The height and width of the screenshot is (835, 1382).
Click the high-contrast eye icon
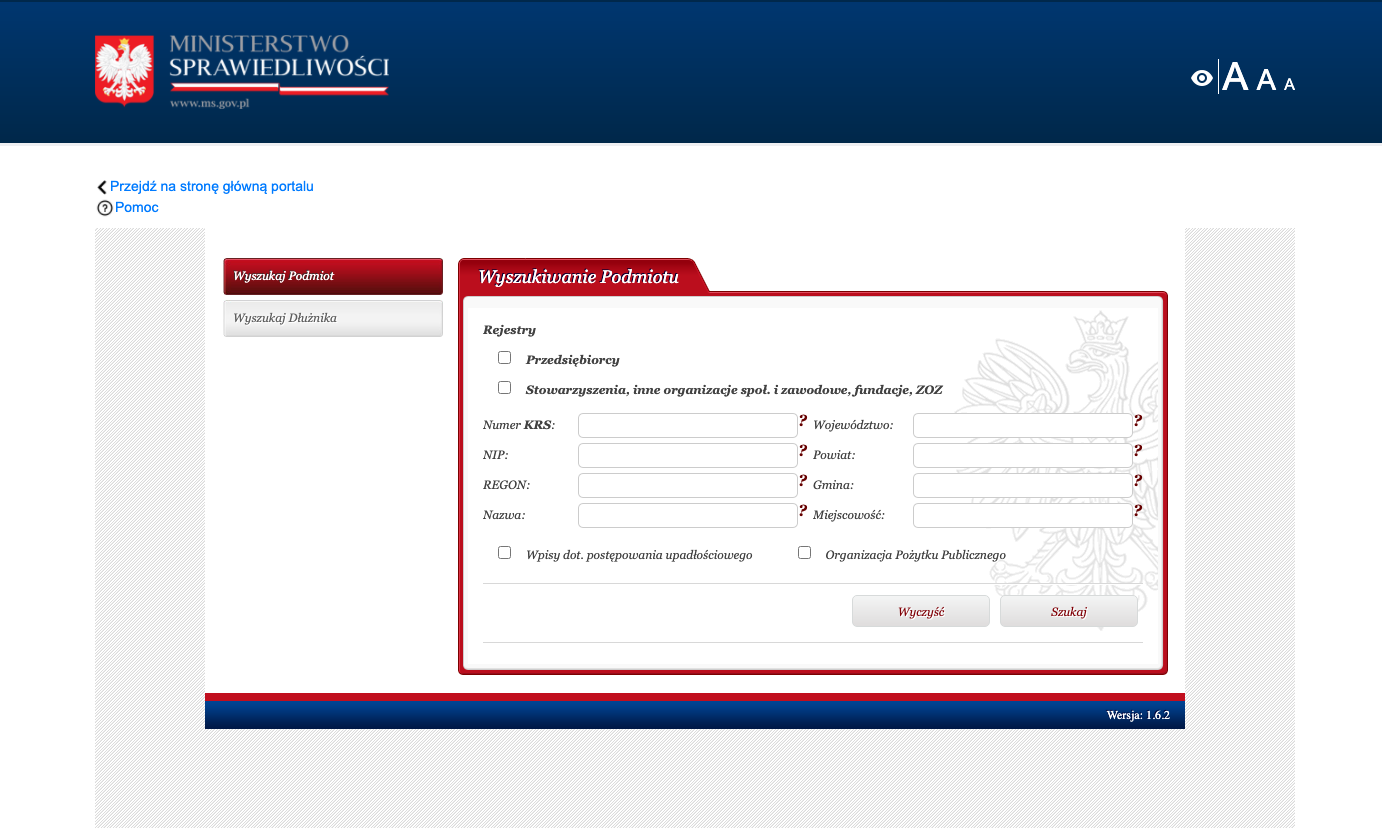(1201, 78)
